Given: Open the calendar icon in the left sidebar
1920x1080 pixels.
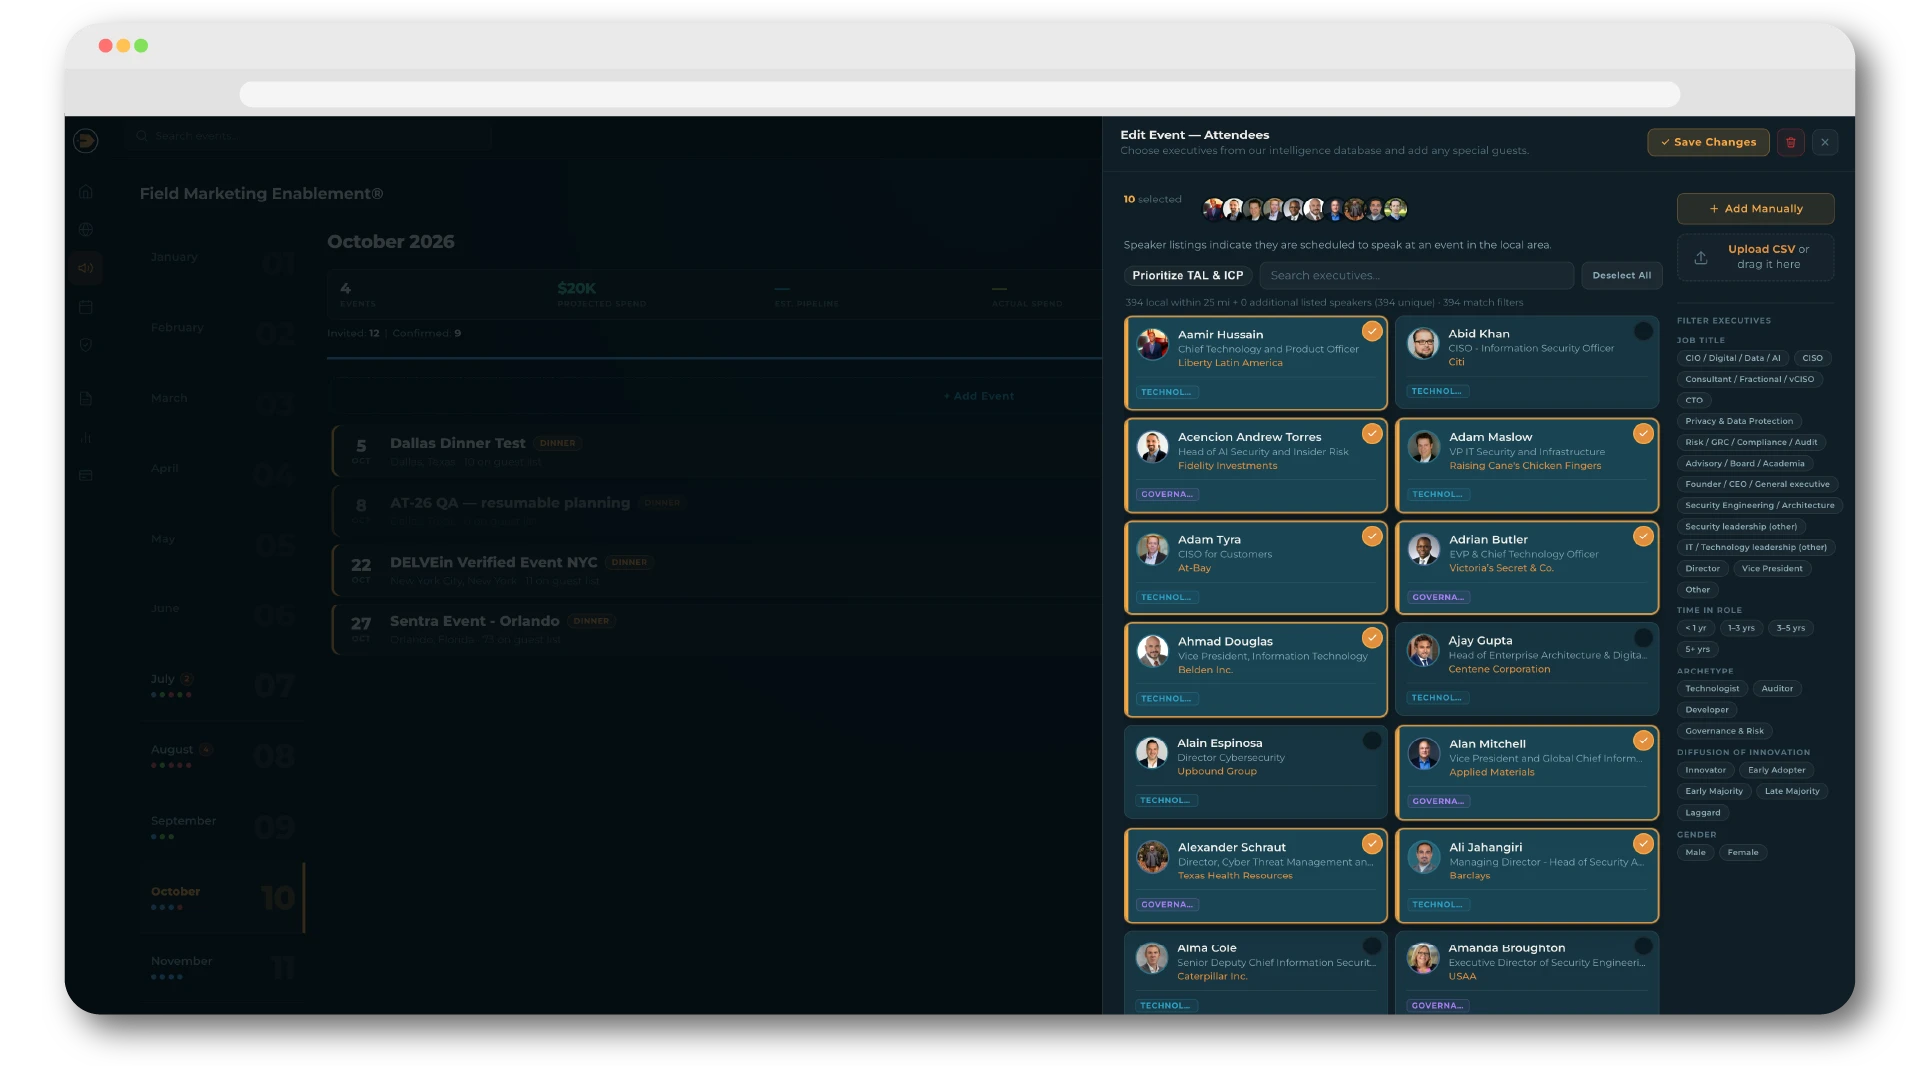Looking at the screenshot, I should pyautogui.click(x=86, y=307).
